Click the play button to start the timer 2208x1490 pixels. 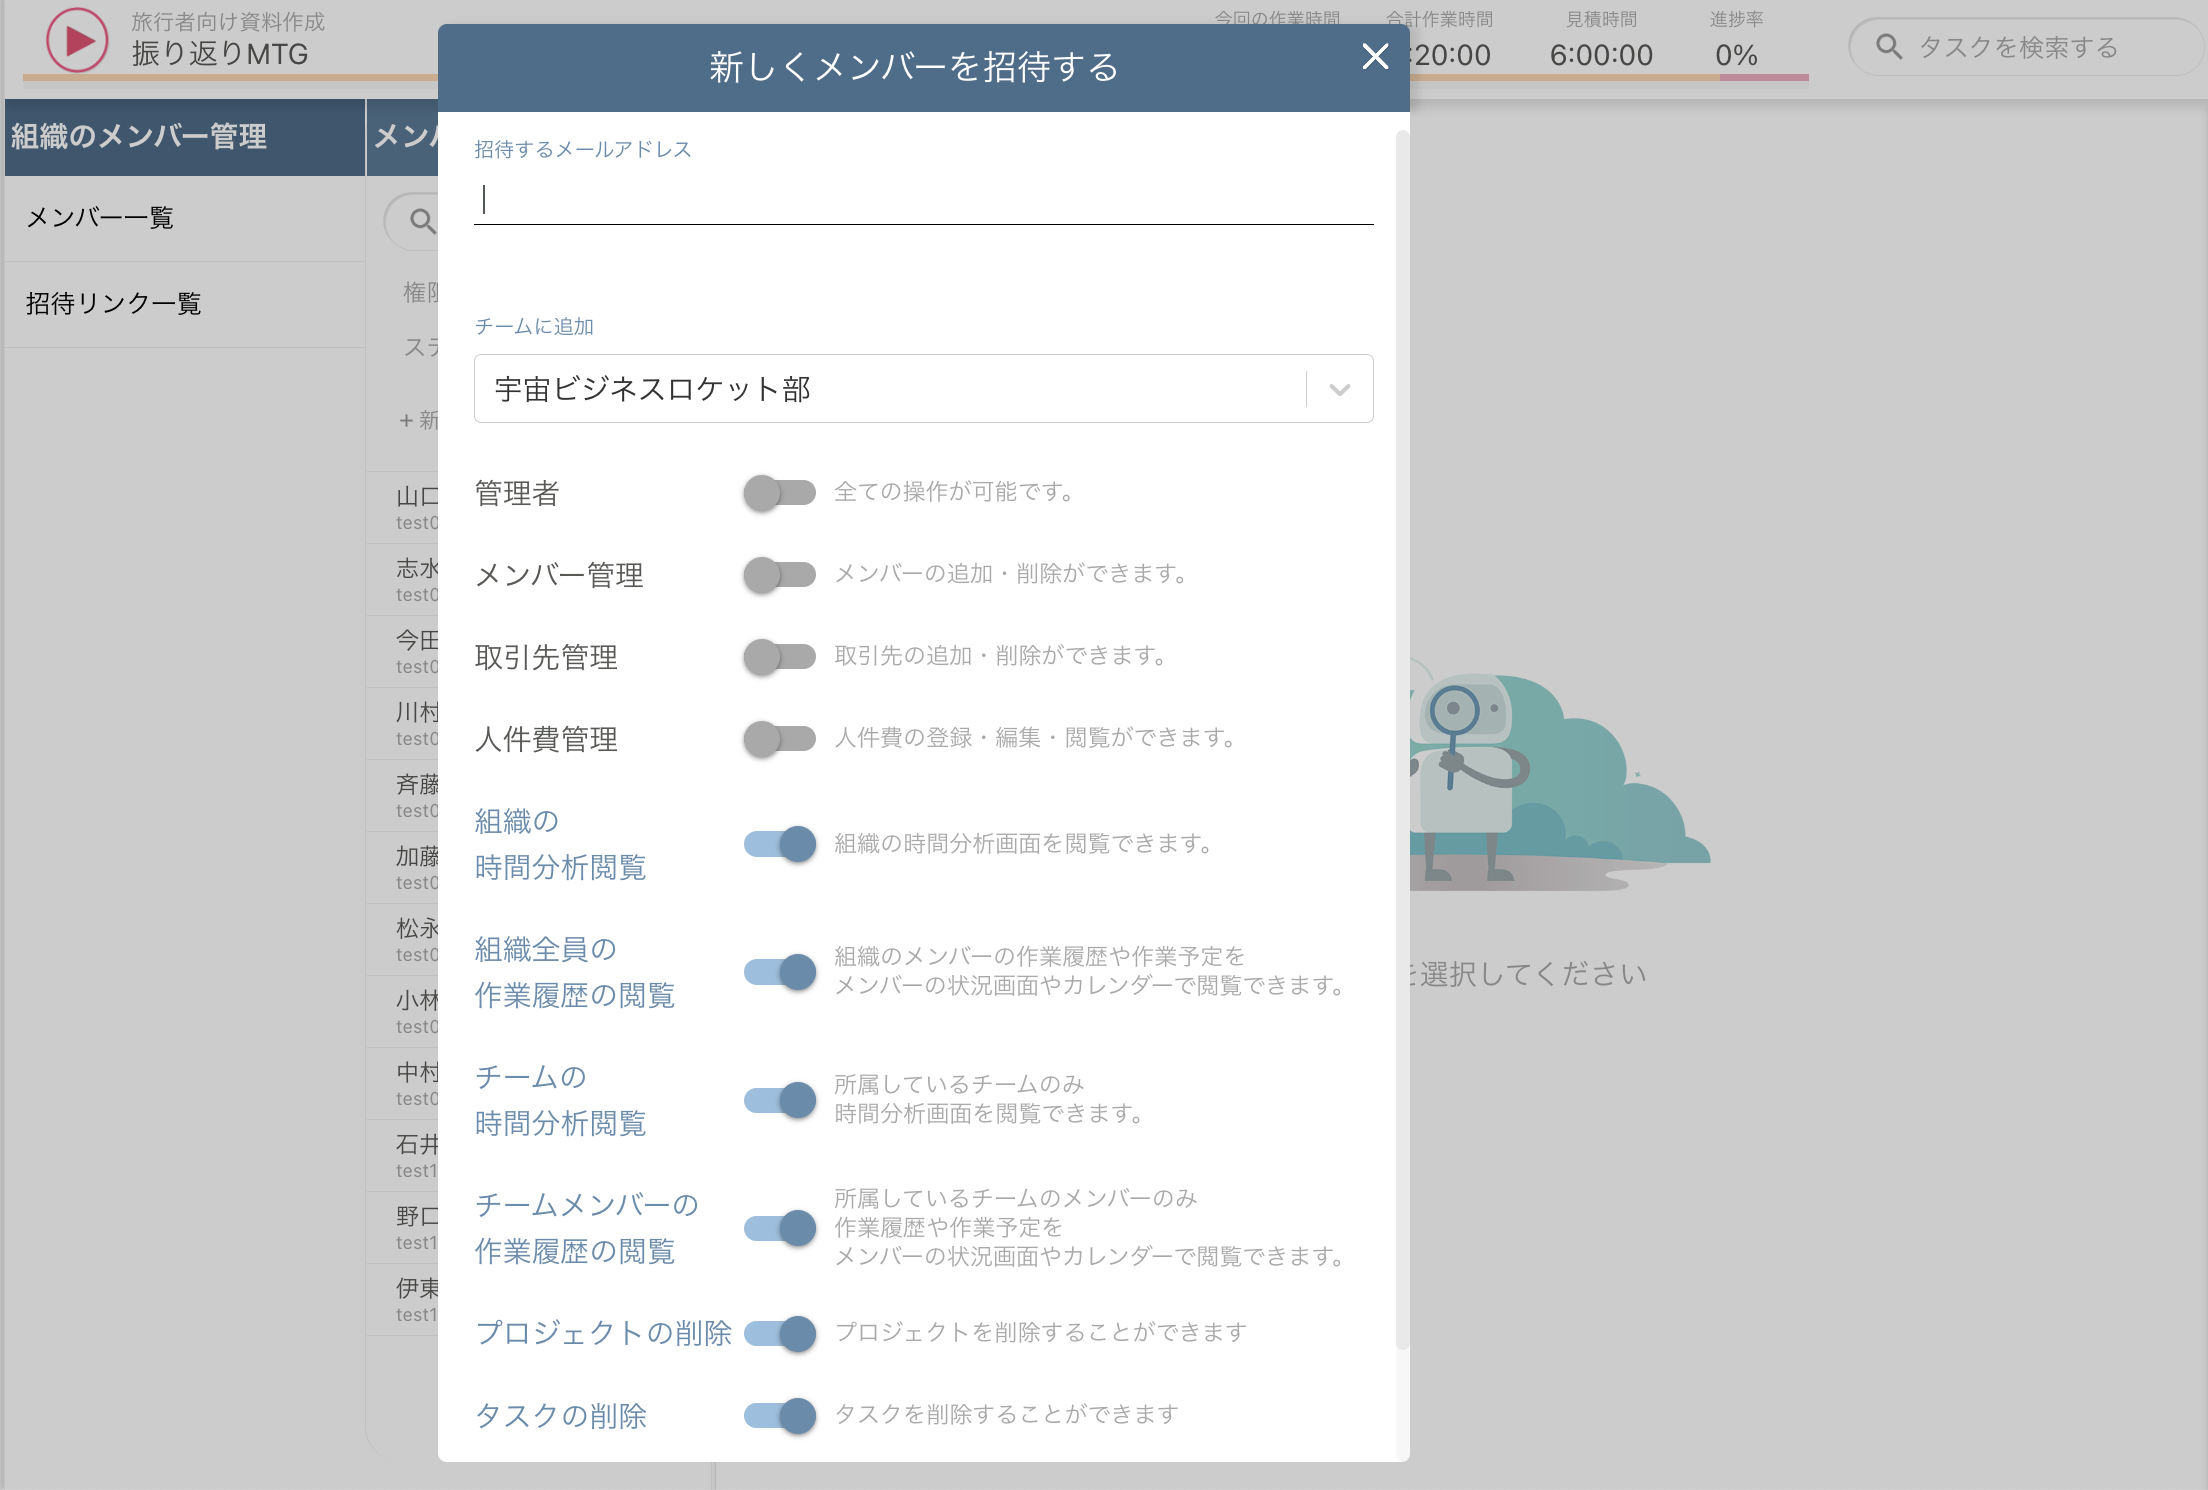(x=77, y=40)
